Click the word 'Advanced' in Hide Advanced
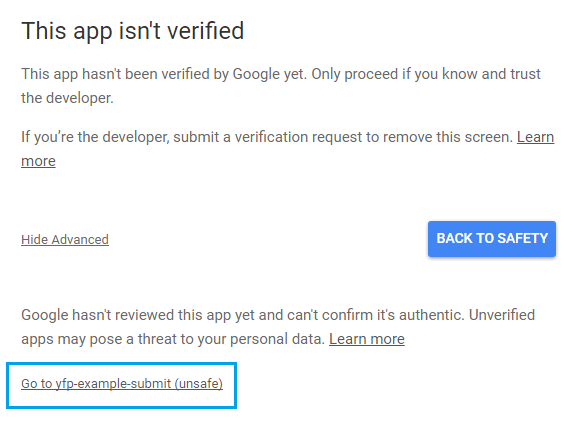This screenshot has width=575, height=423. tap(80, 240)
